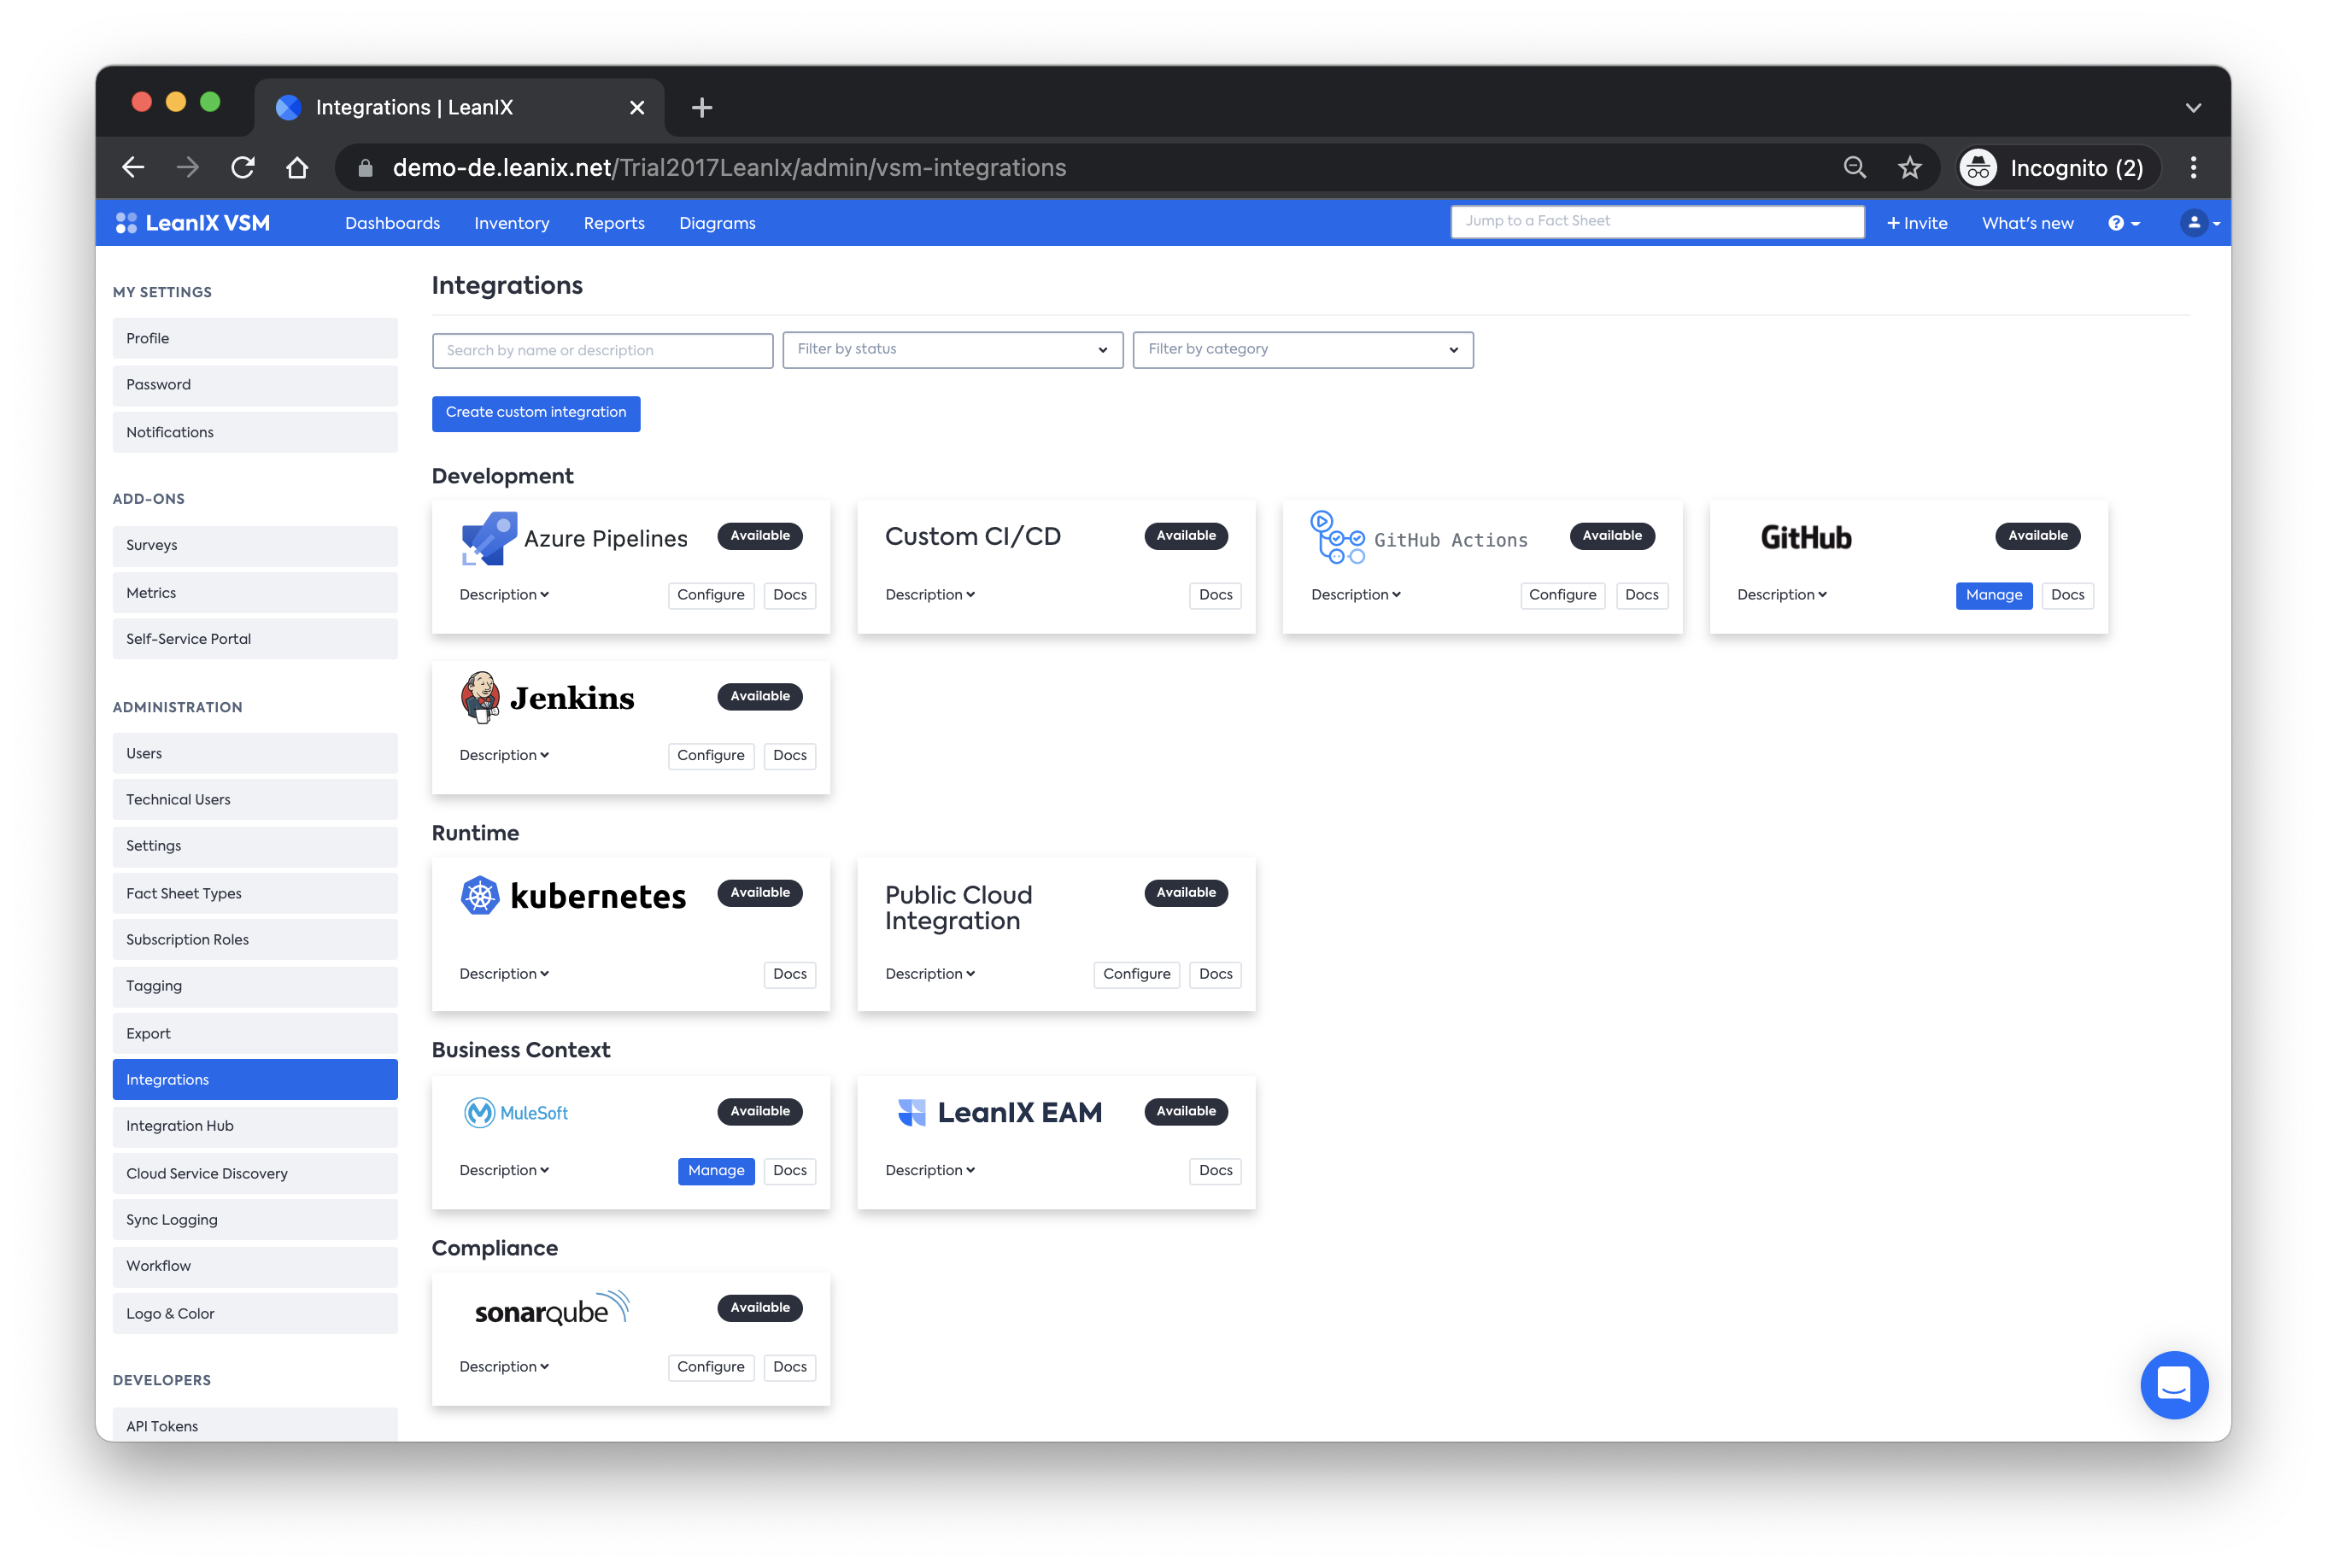Expand the Azure Pipelines Description
The width and height of the screenshot is (2327, 1568).
[504, 595]
